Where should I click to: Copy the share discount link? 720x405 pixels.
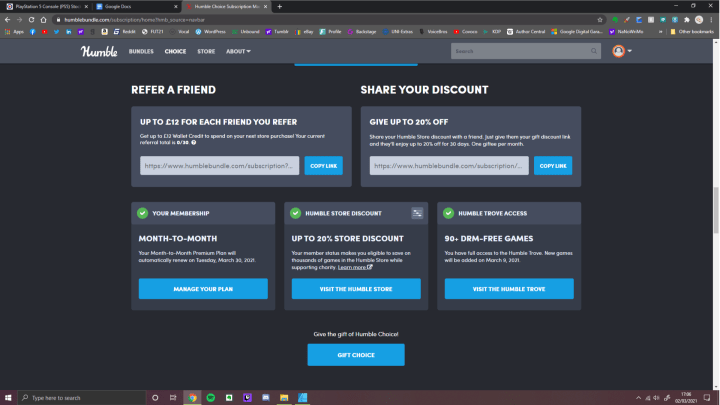click(x=553, y=166)
